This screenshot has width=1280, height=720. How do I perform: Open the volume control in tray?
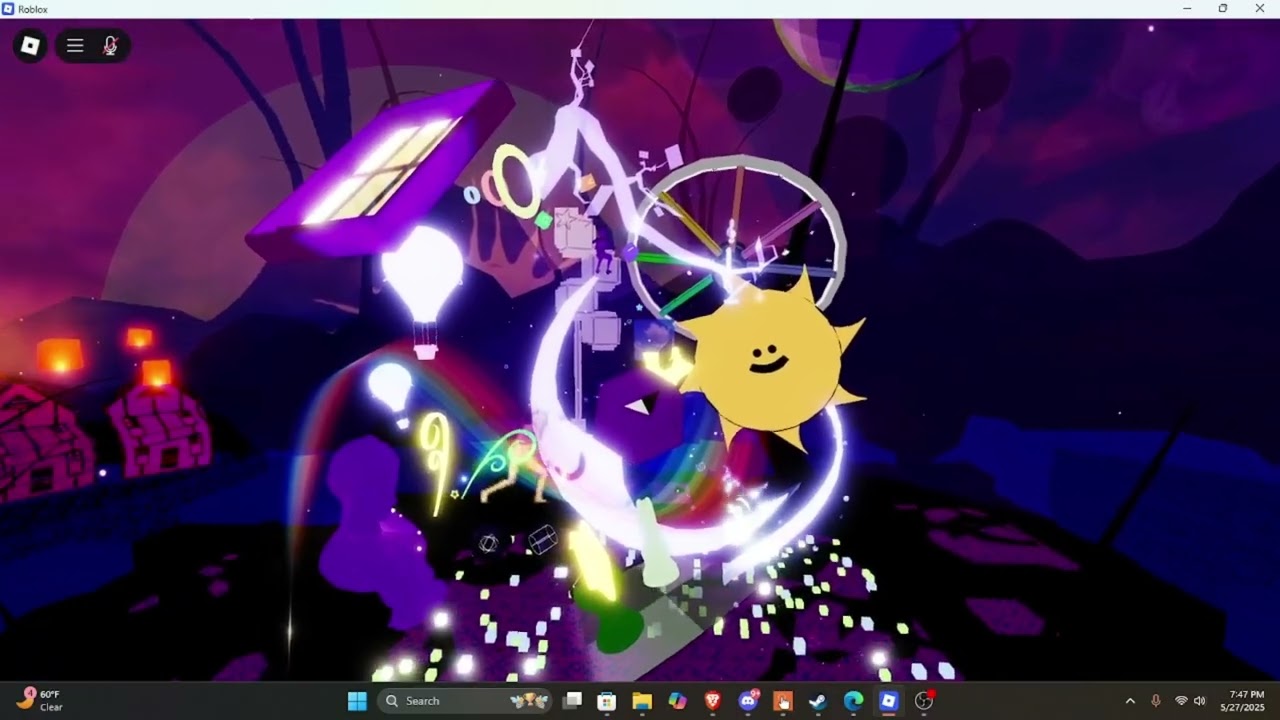(1200, 701)
